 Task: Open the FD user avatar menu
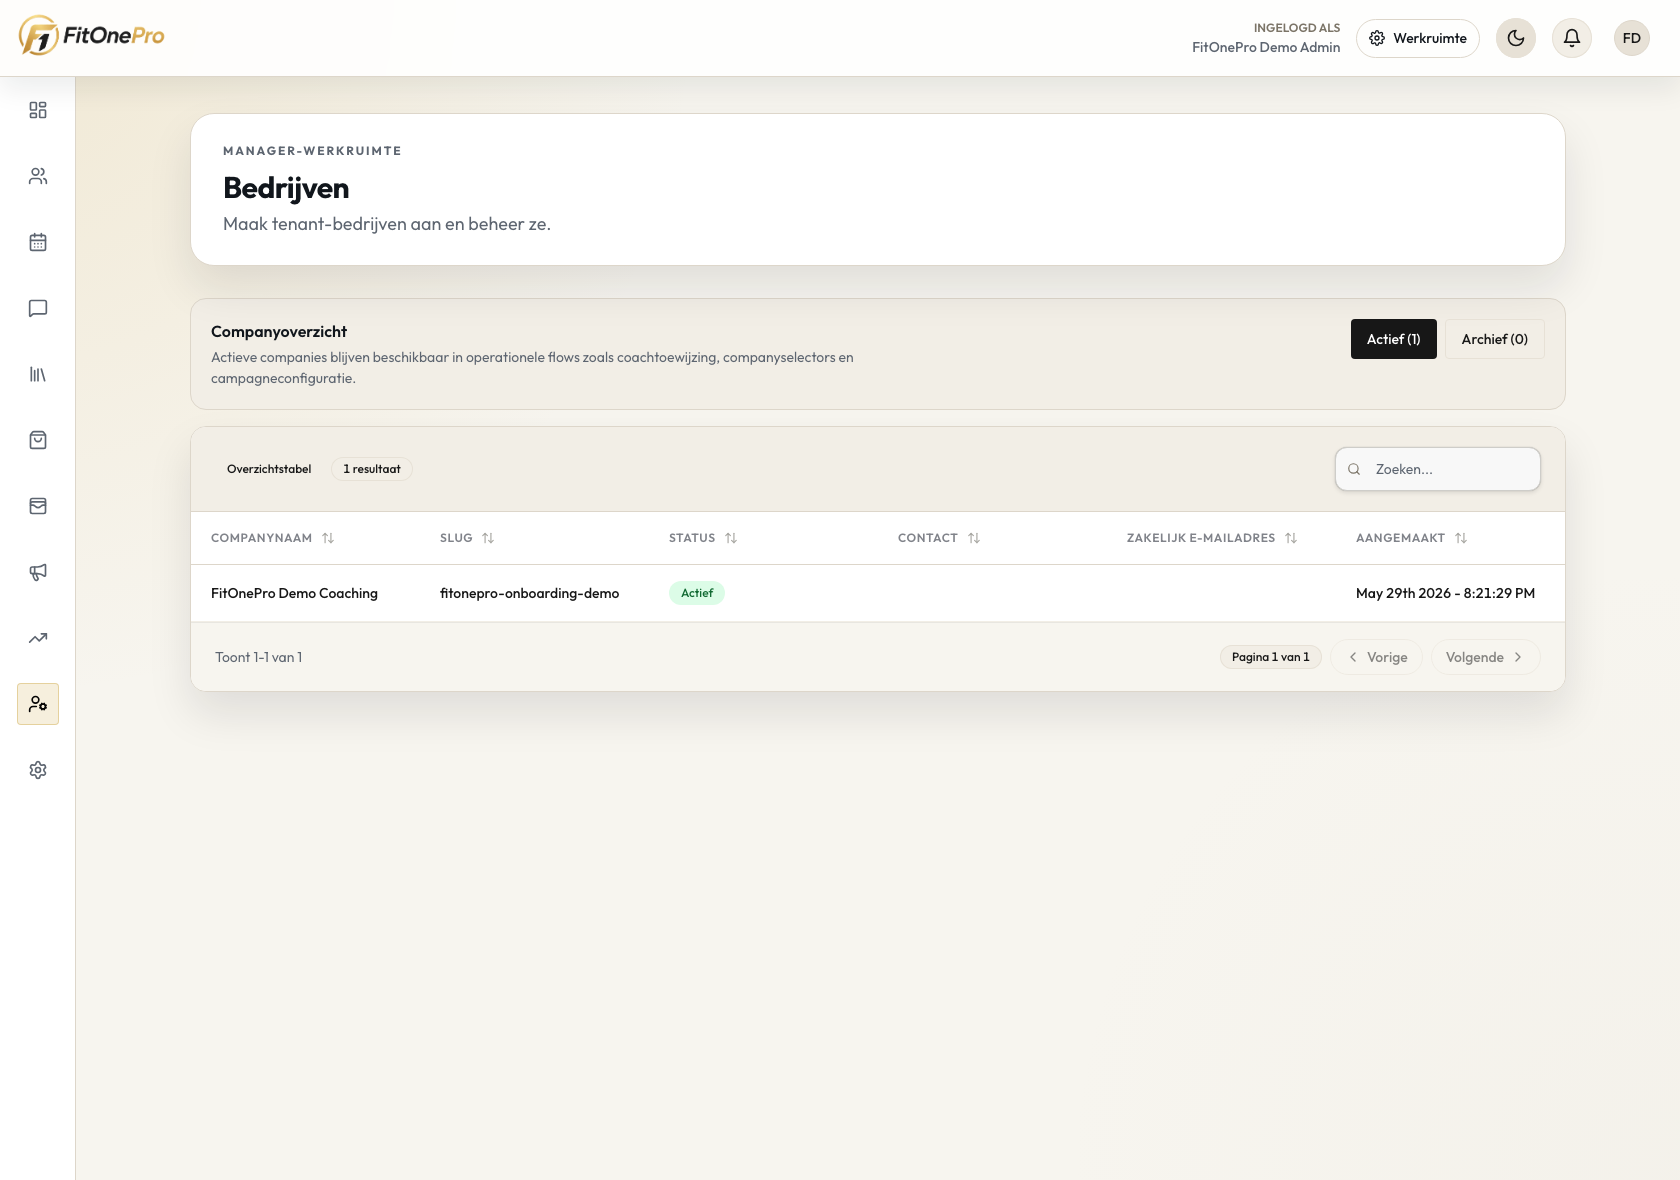click(1632, 38)
